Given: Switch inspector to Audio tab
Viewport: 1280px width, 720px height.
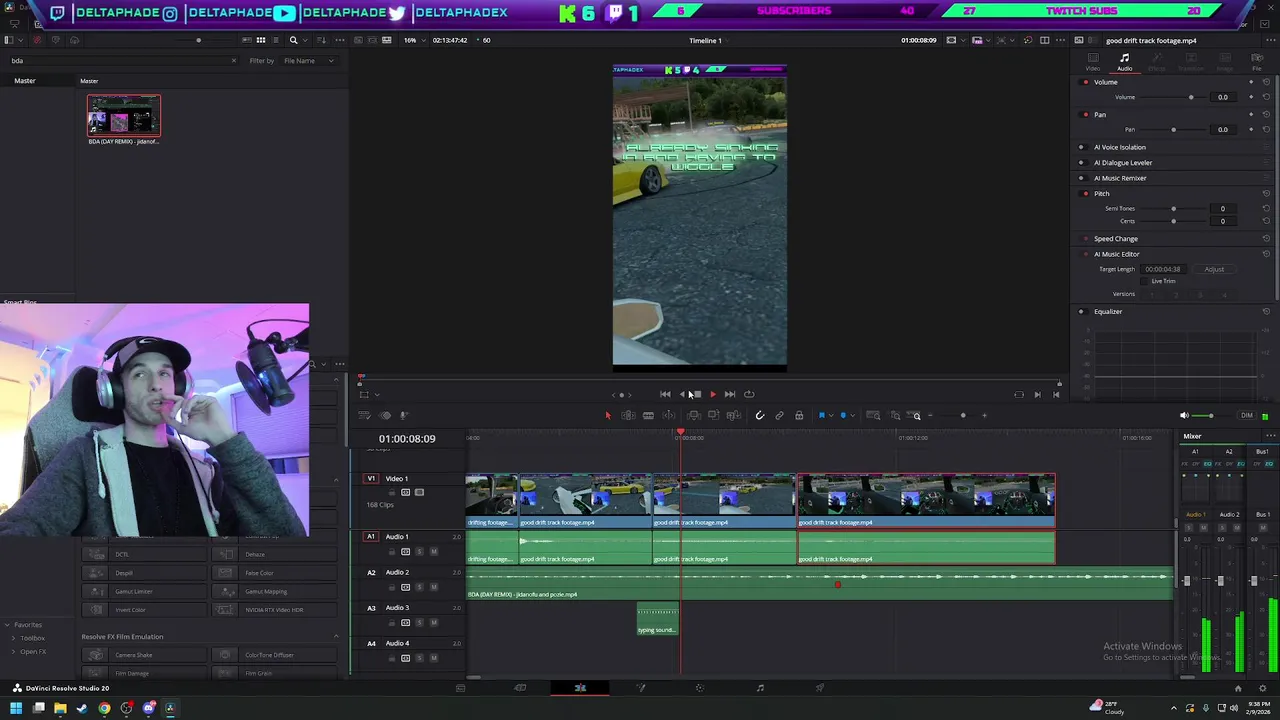Looking at the screenshot, I should [1124, 62].
